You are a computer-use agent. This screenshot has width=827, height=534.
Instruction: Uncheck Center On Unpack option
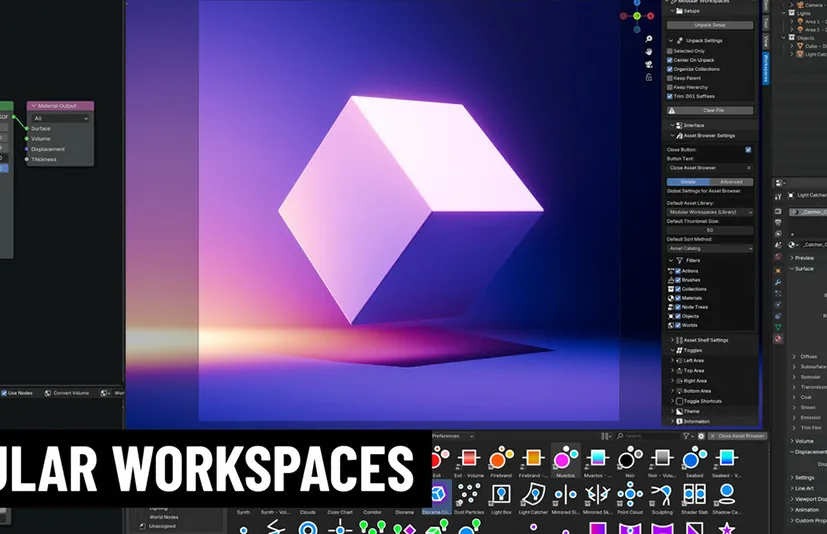tap(671, 60)
